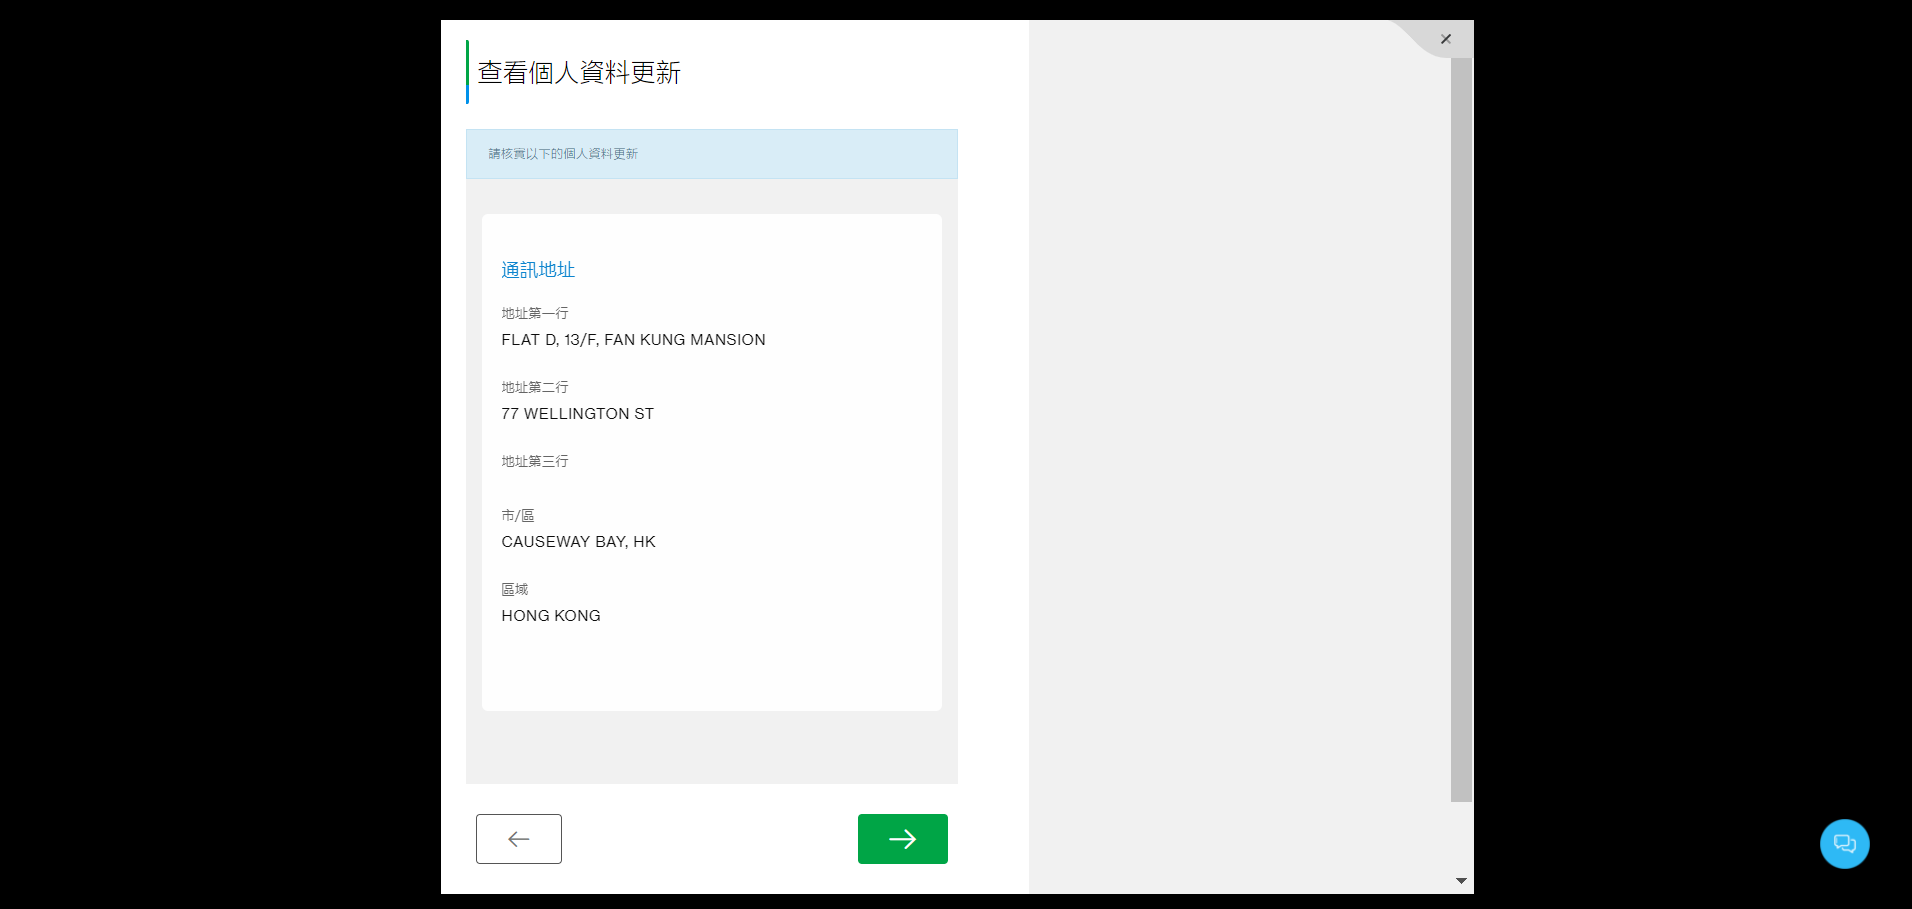Click the 查看個人資料更新 title

pos(578,72)
